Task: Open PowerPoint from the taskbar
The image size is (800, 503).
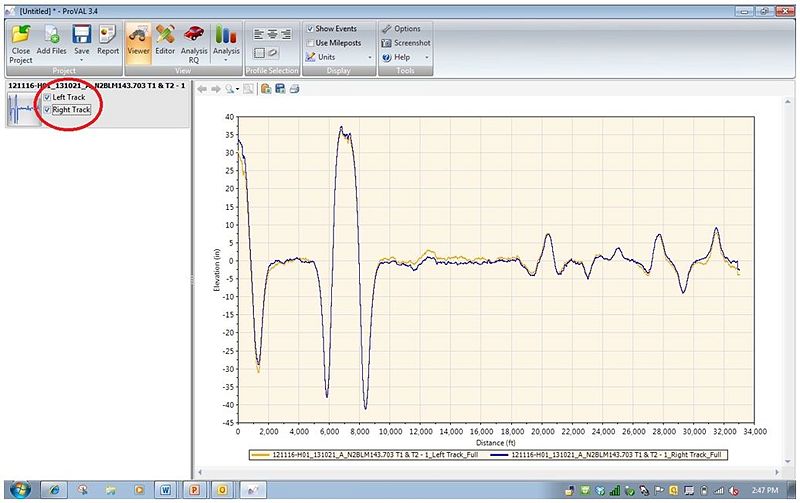Action: tap(194, 490)
